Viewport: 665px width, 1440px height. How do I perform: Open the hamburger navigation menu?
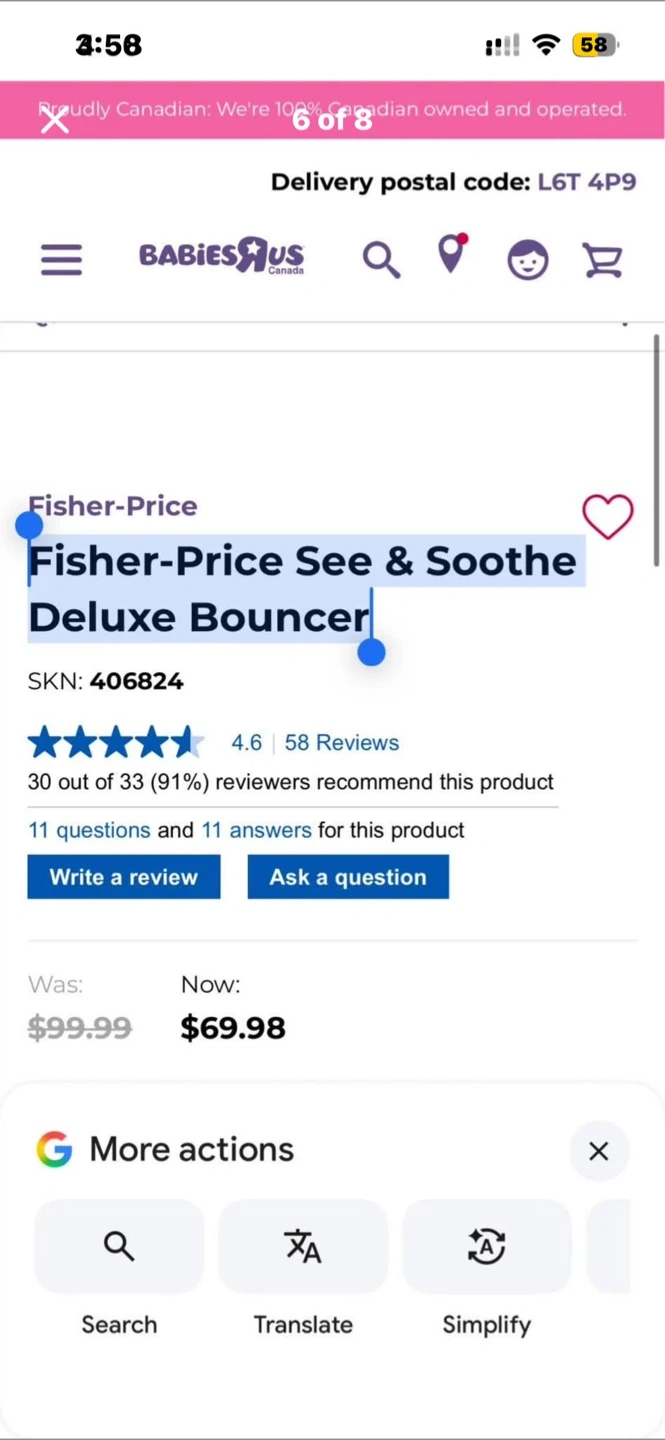click(61, 259)
